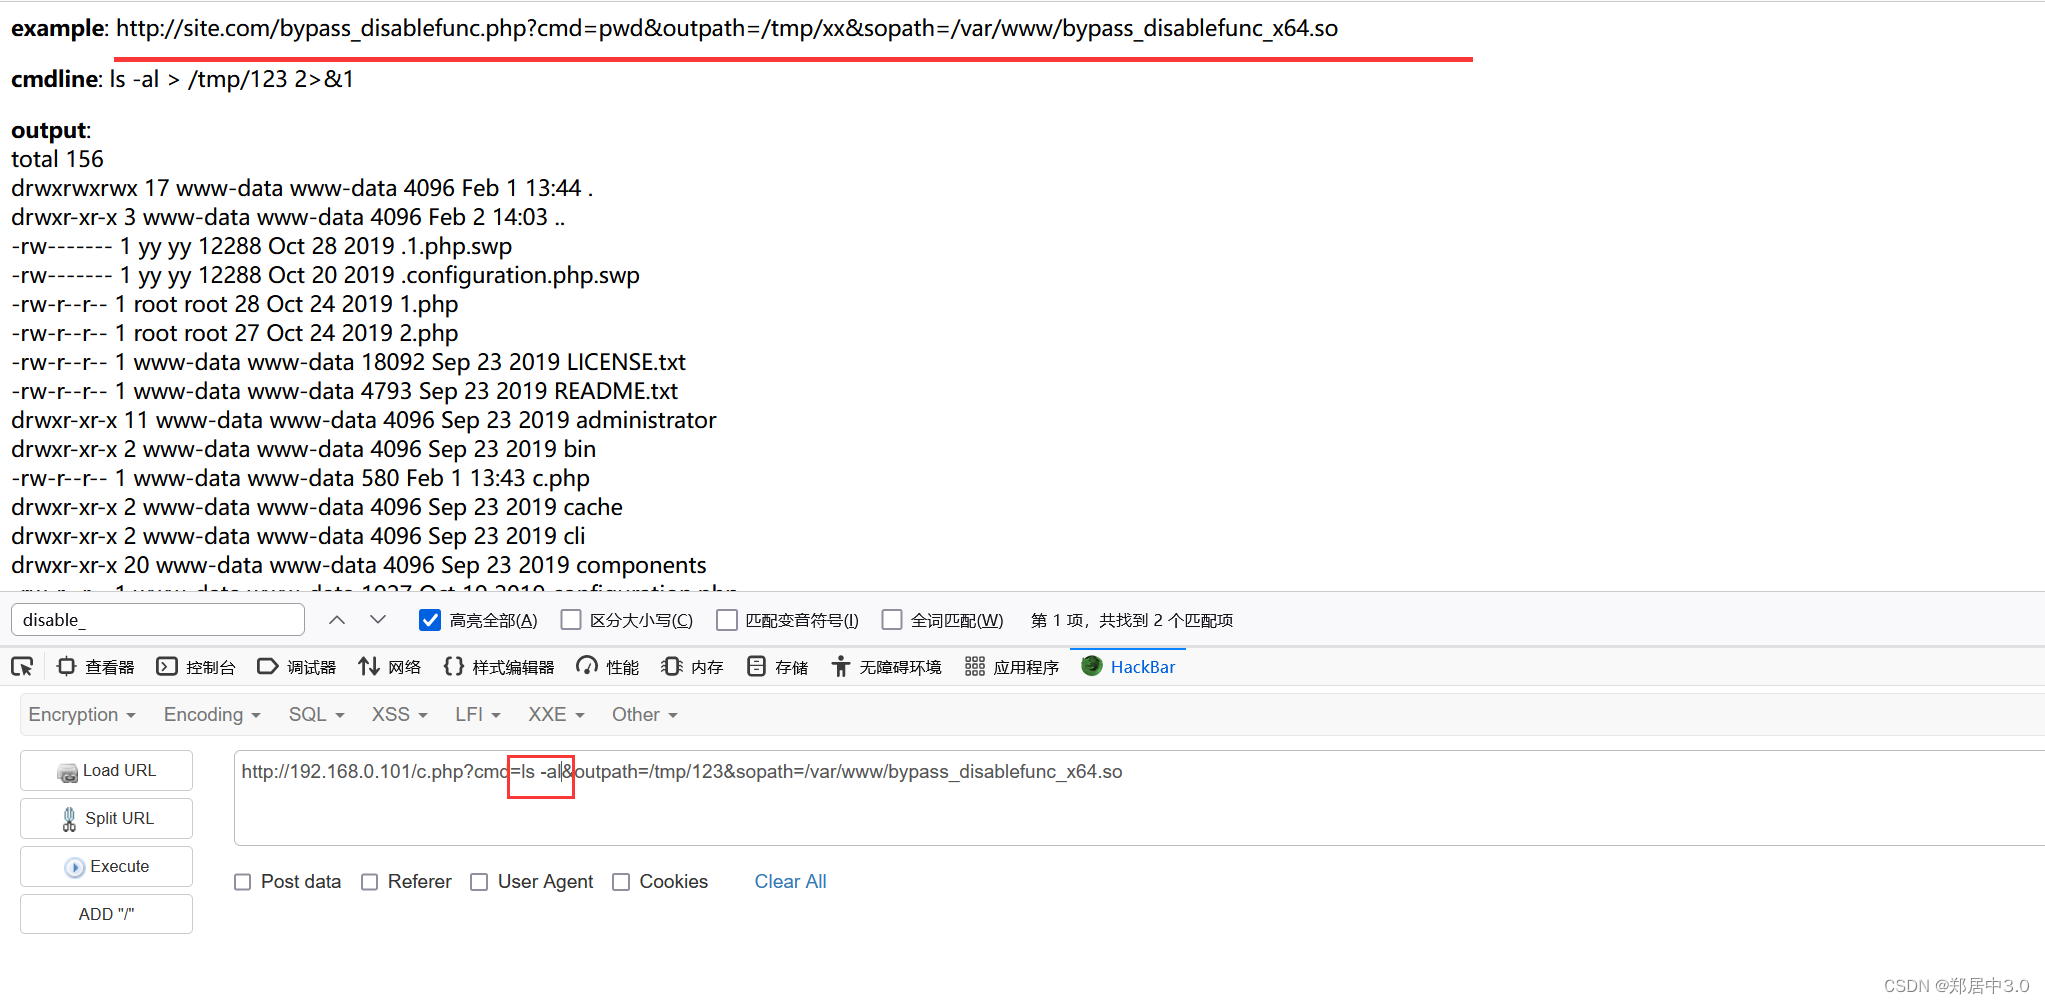Click the README.txt listing row

pyautogui.click(x=344, y=391)
